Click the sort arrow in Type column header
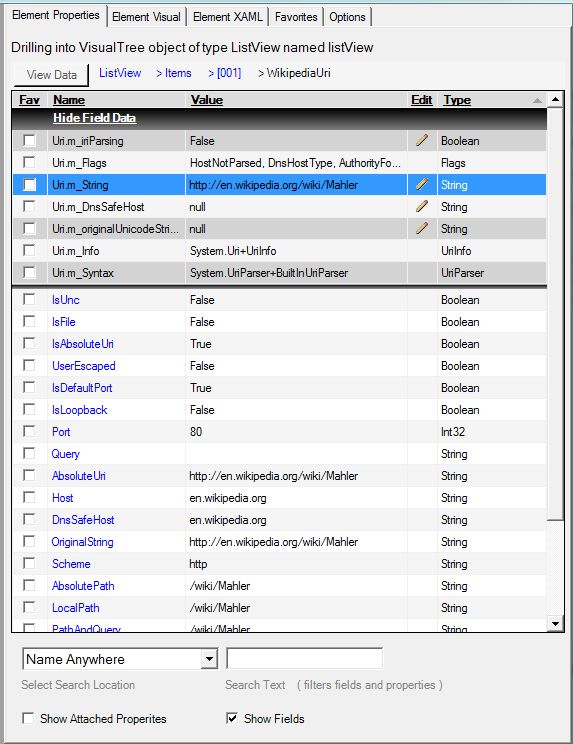Viewport: 573px width, 744px height. pyautogui.click(x=537, y=100)
